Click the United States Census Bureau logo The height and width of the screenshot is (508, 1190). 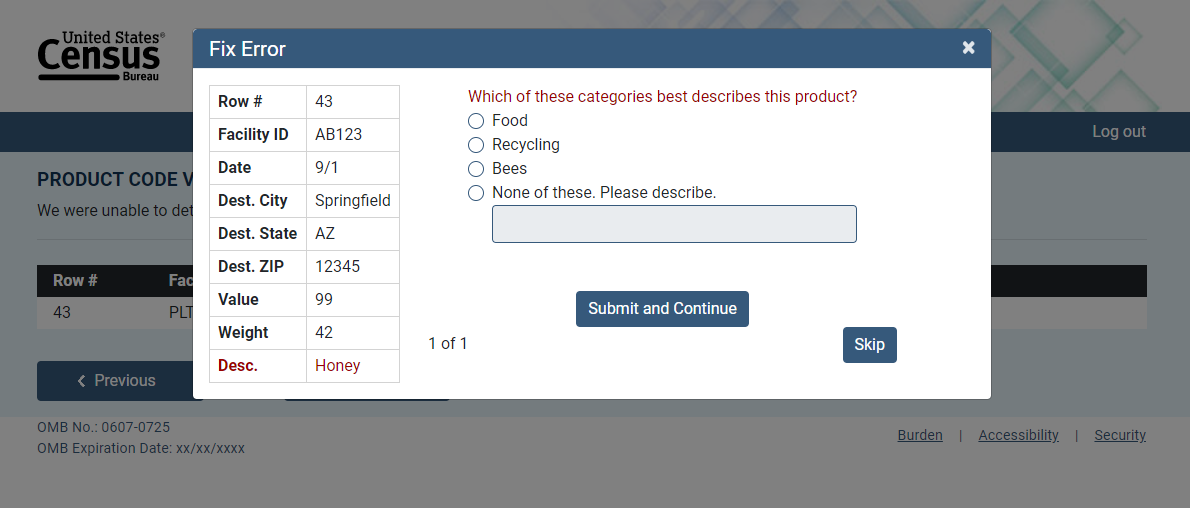[x=101, y=56]
